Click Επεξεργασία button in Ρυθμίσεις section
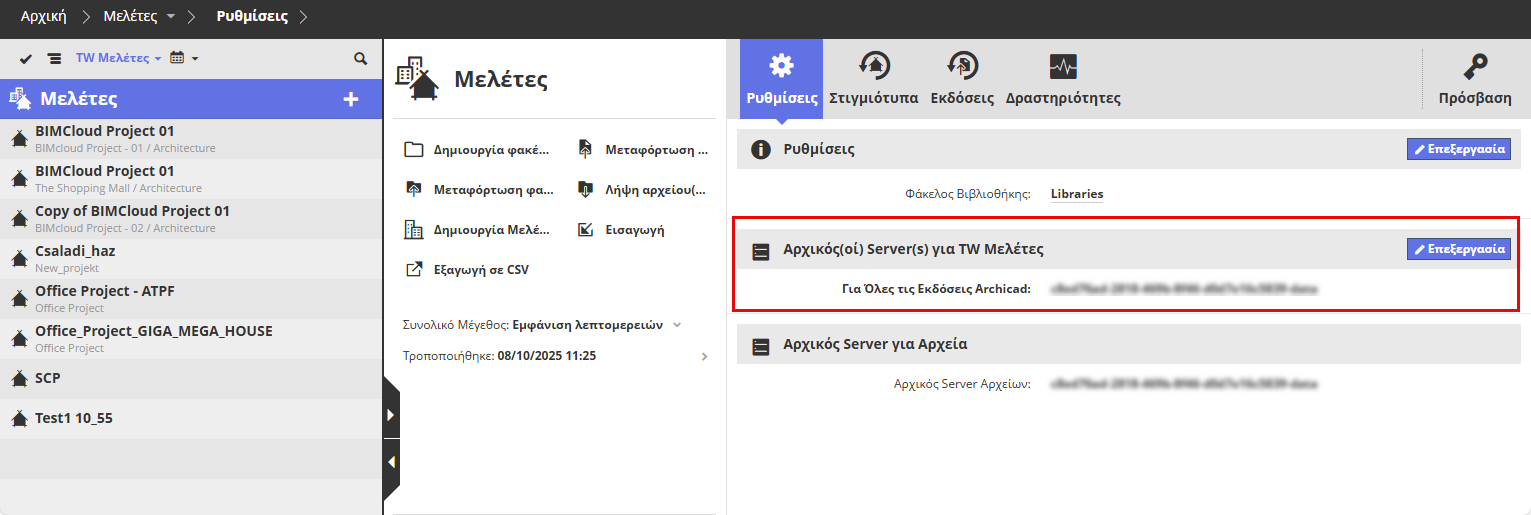Screen dimensions: 1531x515 click(x=1458, y=149)
